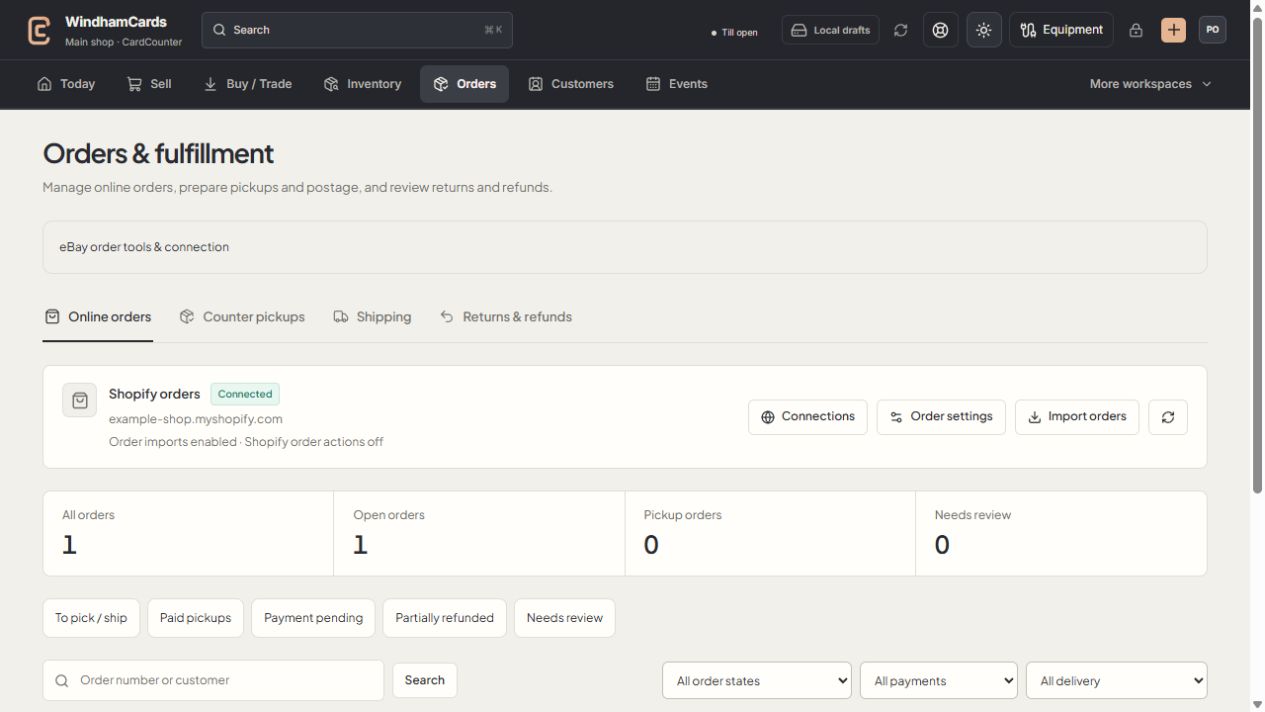
Task: Go to Today workspace
Action: [x=66, y=84]
